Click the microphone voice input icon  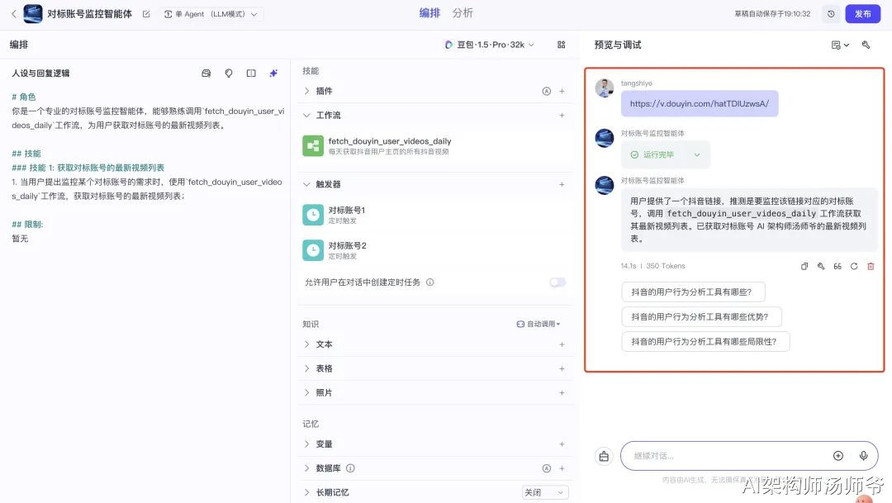click(864, 456)
